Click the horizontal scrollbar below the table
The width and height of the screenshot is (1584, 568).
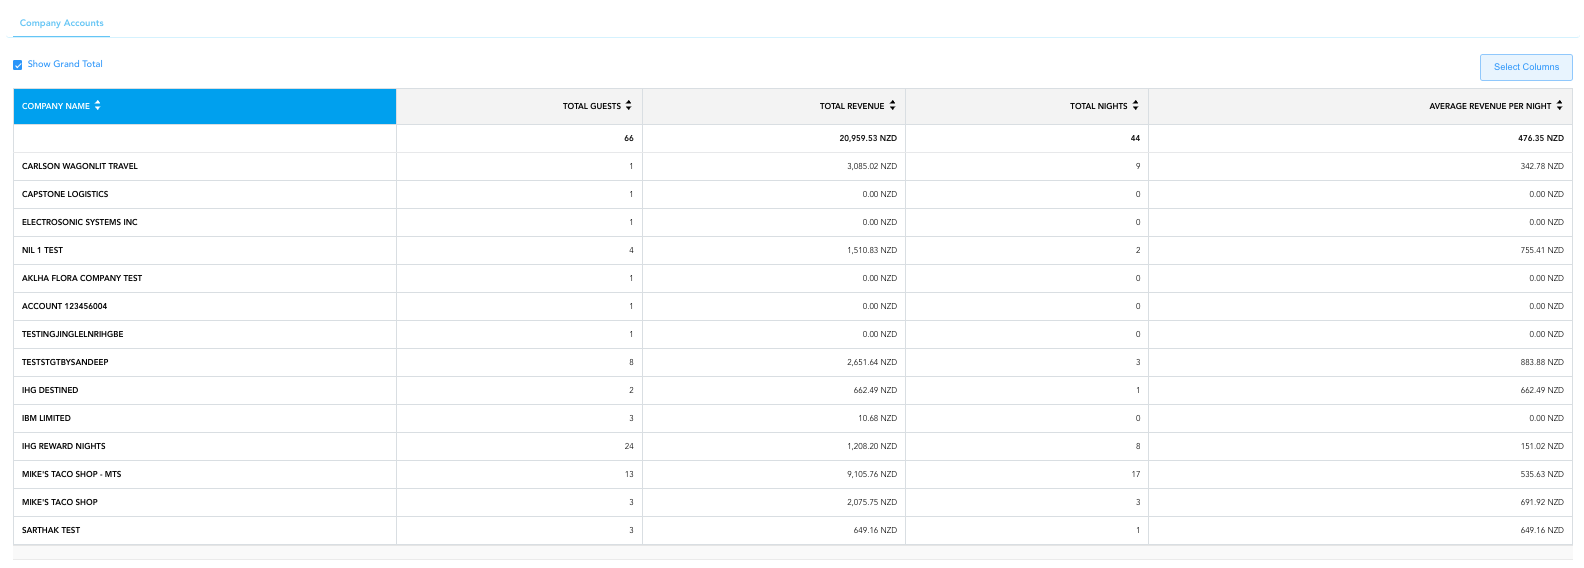[x=792, y=552]
